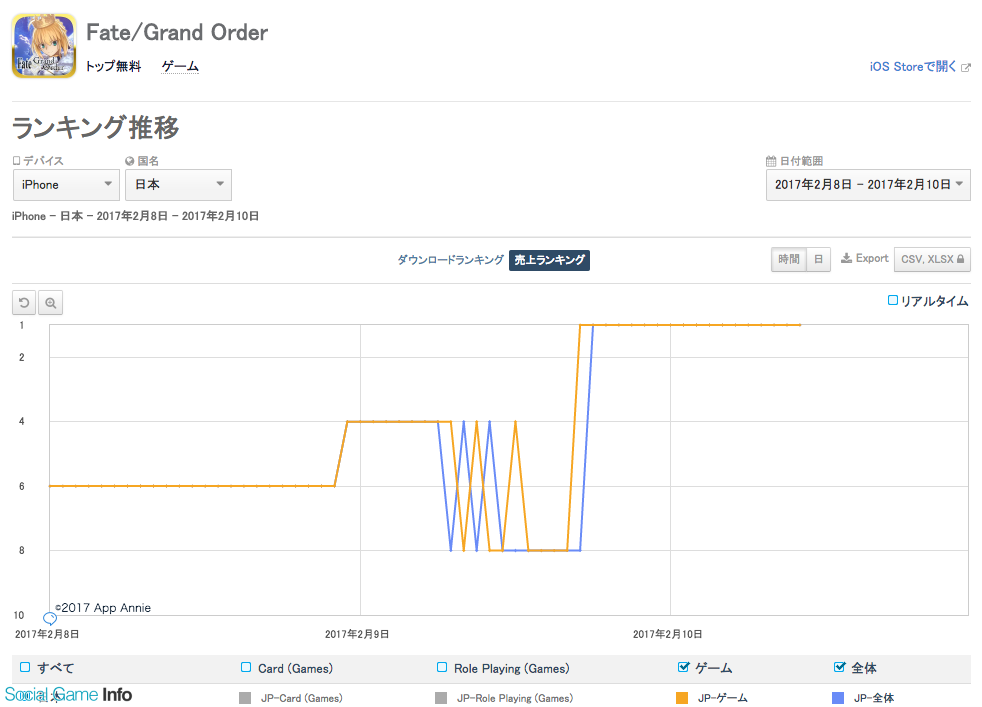Click the Export label
This screenshot has width=982, height=707.
(x=872, y=258)
